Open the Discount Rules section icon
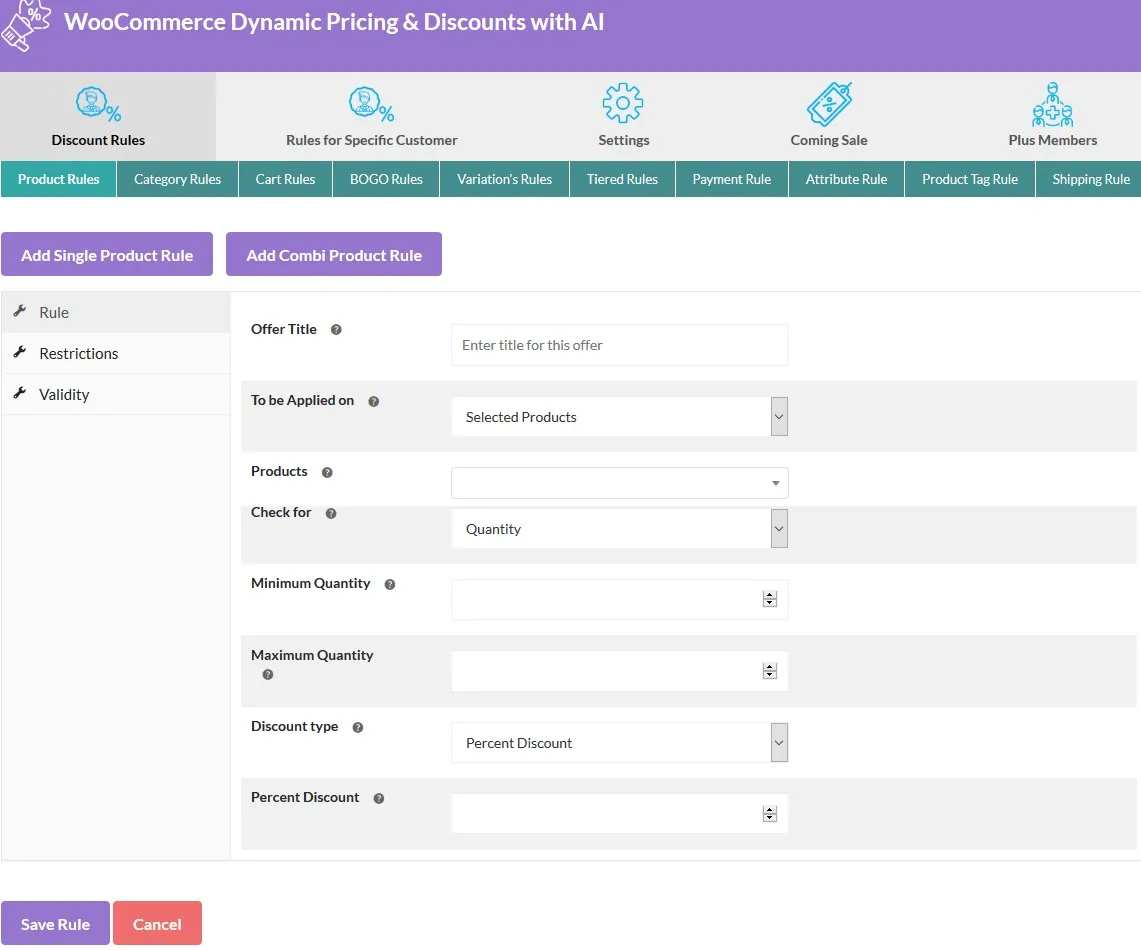Viewport: 1141px width, 951px height. tap(97, 104)
